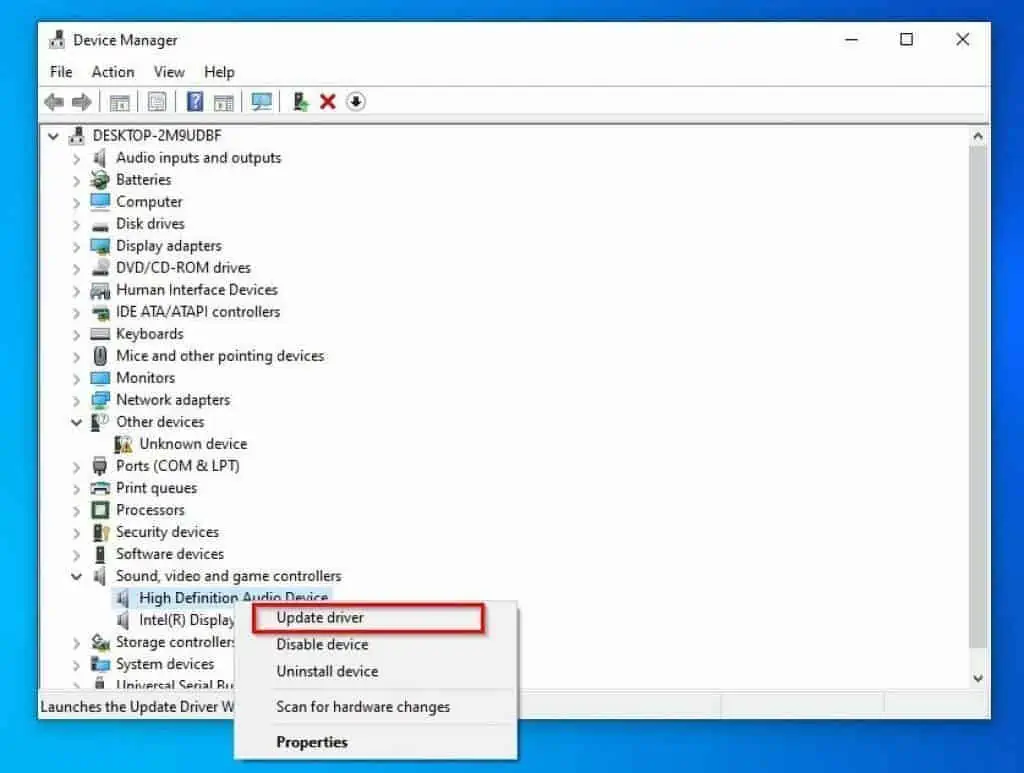
Task: Click the vertical scrollbar up arrow
Action: pyautogui.click(x=978, y=134)
